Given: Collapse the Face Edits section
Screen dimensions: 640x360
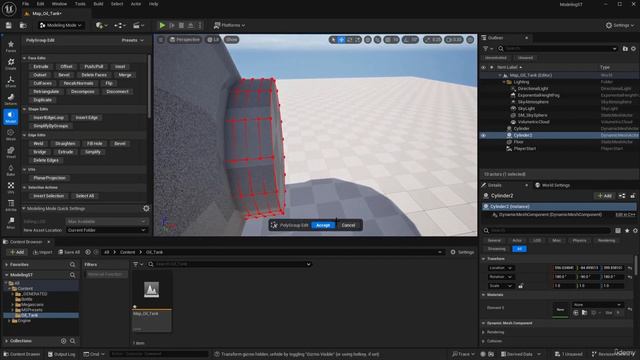Looking at the screenshot, I should tap(24, 58).
